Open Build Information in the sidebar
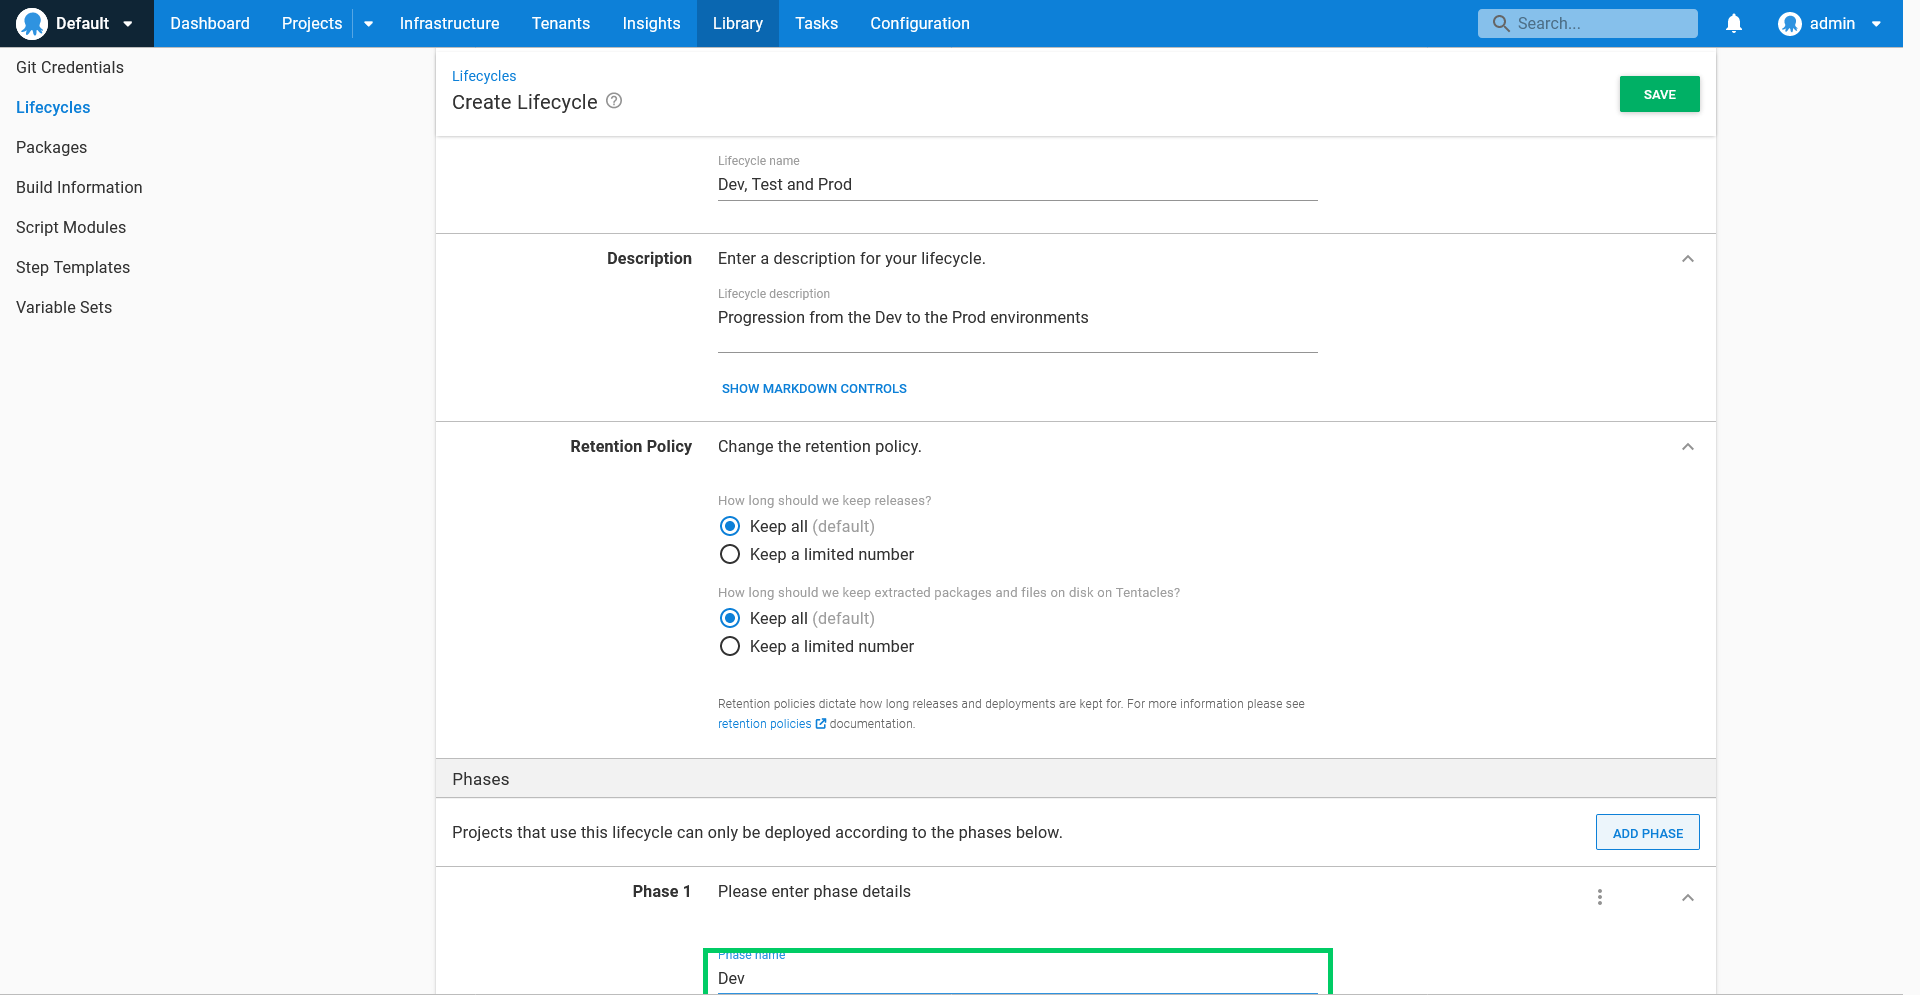1920x995 pixels. point(79,187)
